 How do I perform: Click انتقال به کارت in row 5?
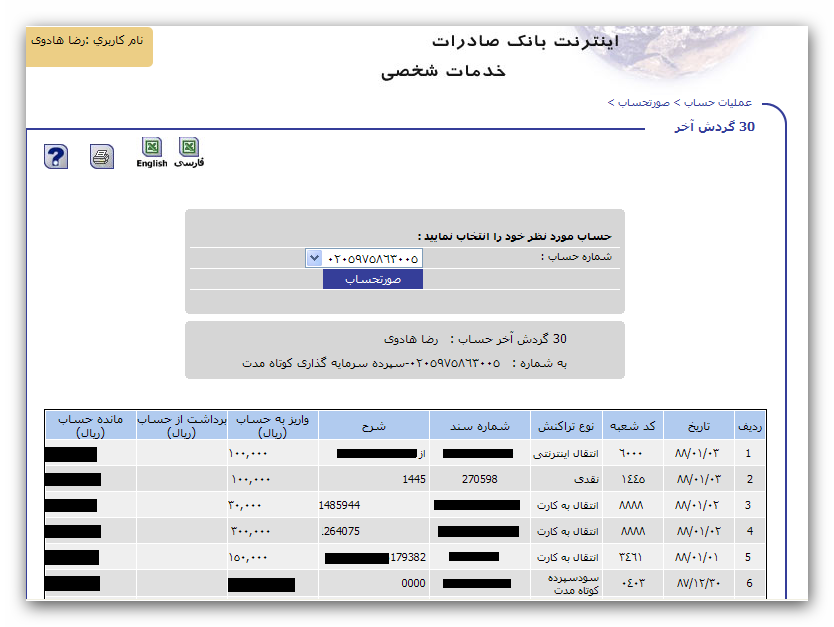(568, 557)
